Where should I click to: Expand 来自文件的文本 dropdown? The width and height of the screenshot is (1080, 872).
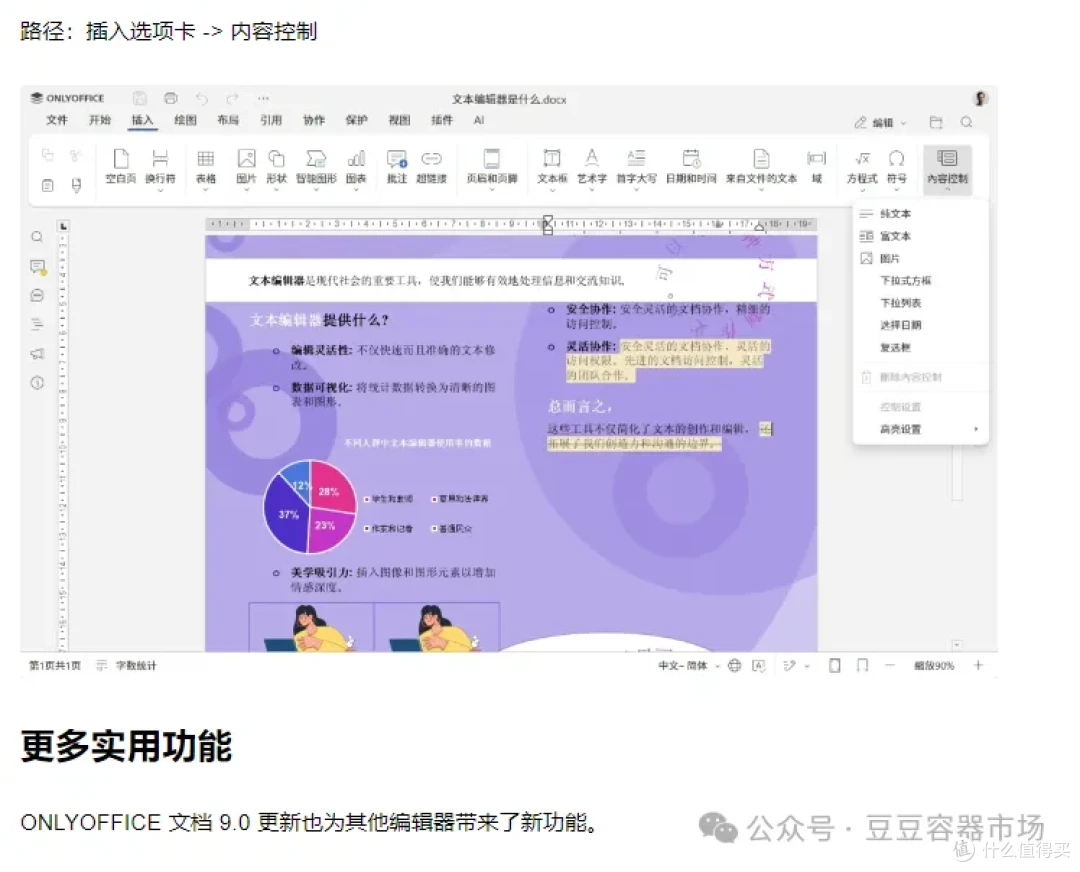761,190
